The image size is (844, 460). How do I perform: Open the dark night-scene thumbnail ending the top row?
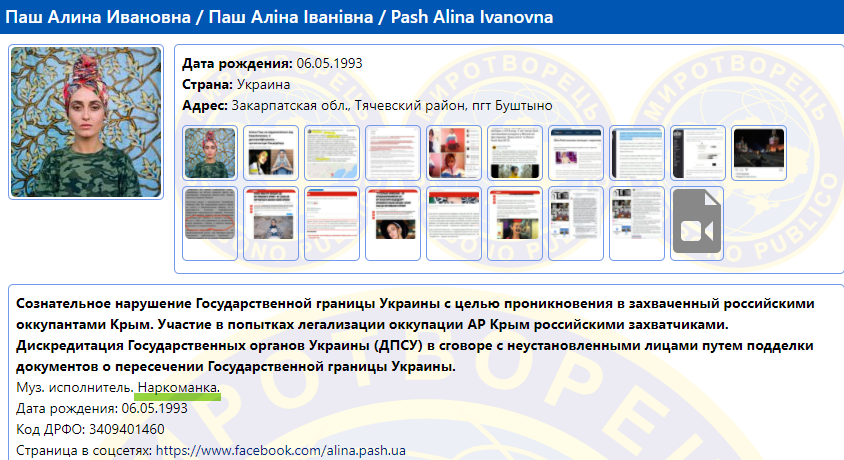pyautogui.click(x=759, y=153)
